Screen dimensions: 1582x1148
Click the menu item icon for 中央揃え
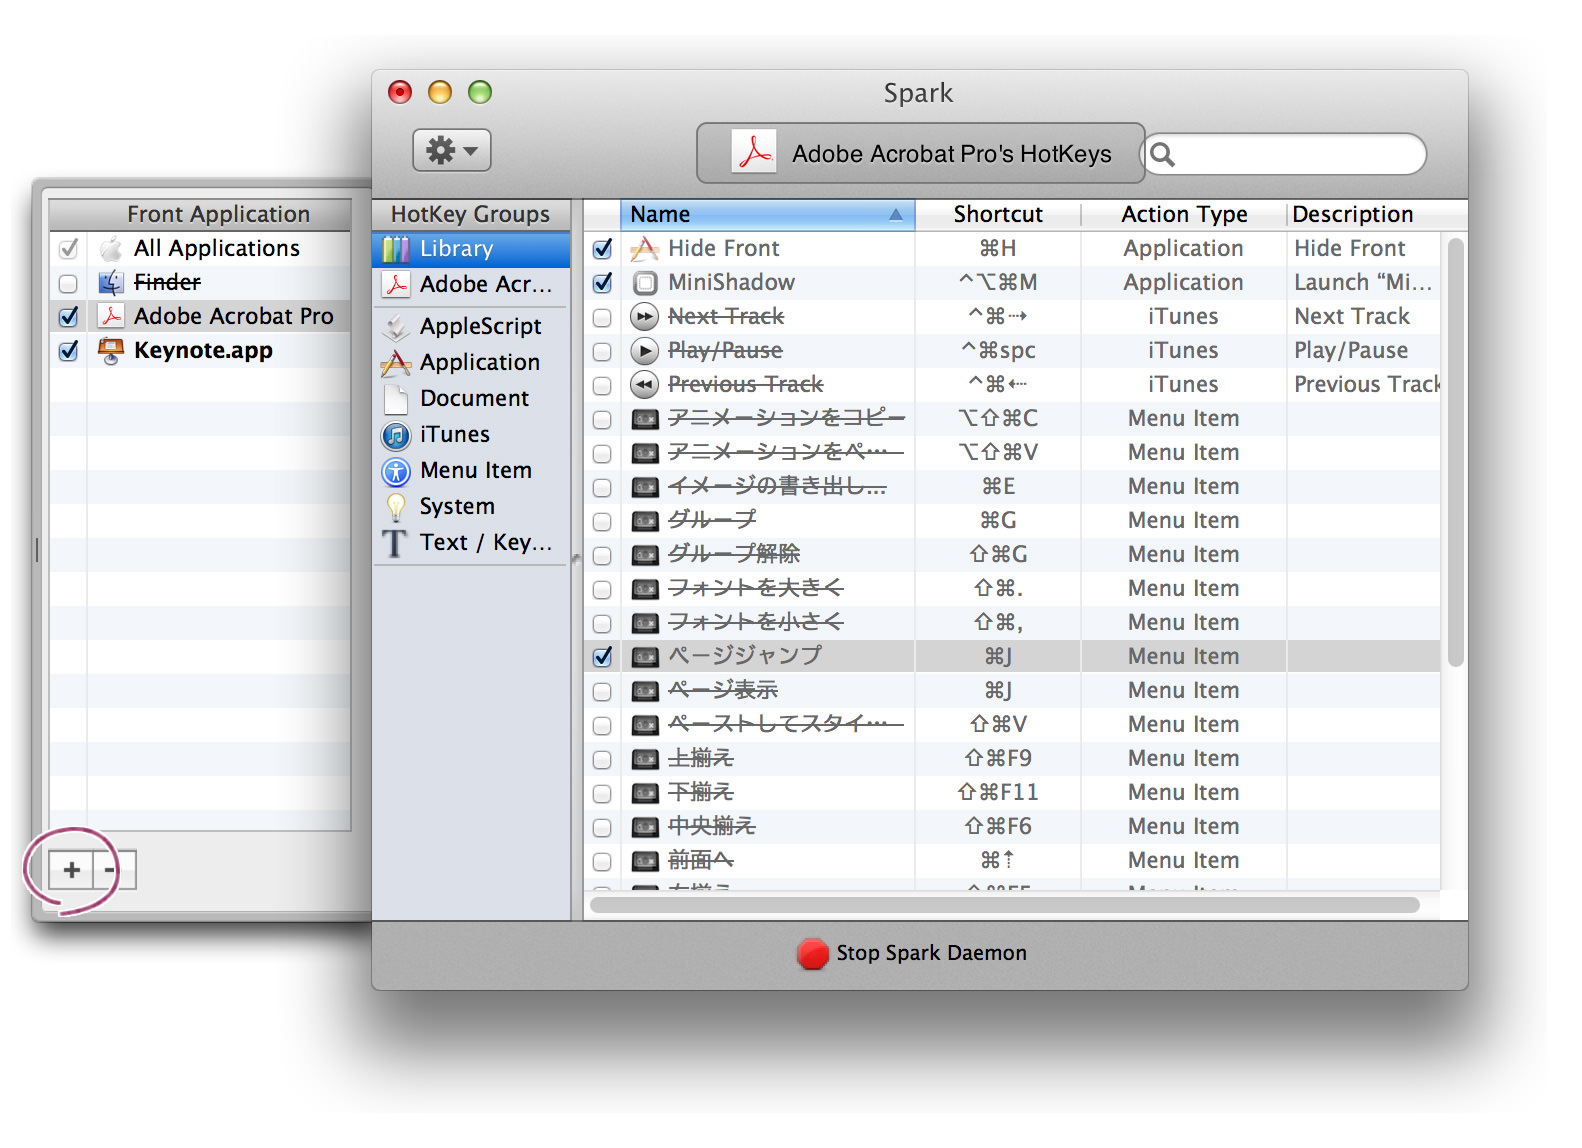[645, 828]
